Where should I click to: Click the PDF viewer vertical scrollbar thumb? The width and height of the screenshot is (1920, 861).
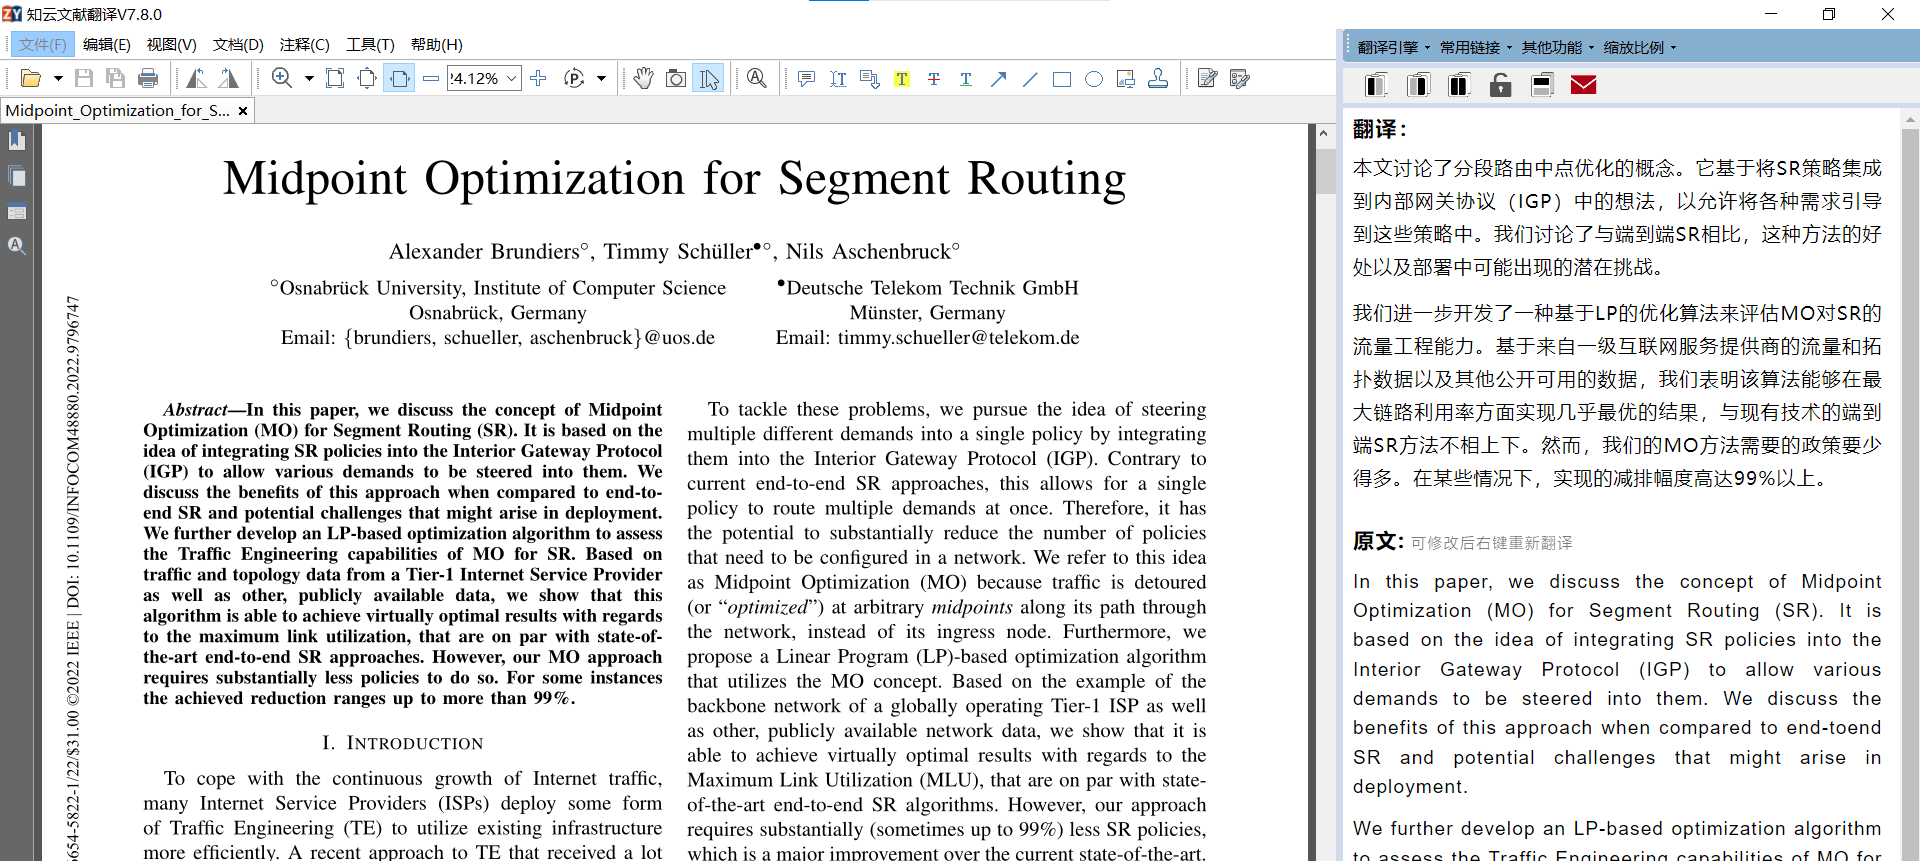coord(1326,170)
